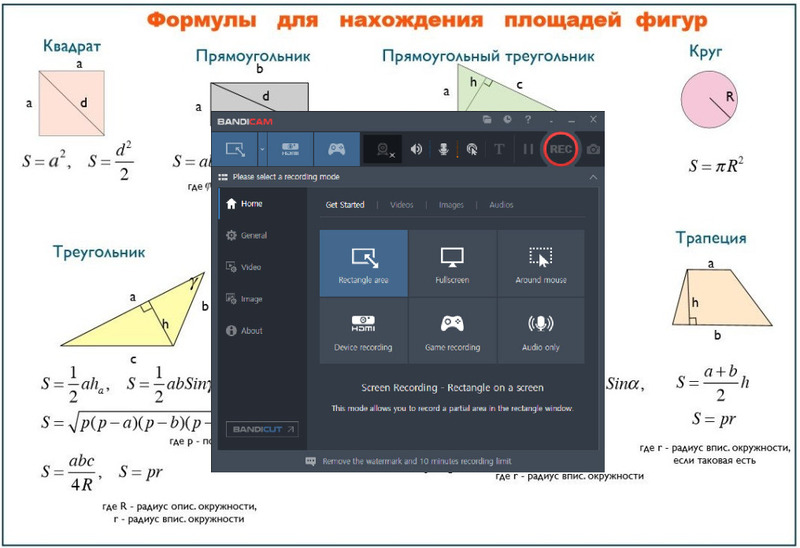
Task: Open the About section
Action: tap(263, 331)
